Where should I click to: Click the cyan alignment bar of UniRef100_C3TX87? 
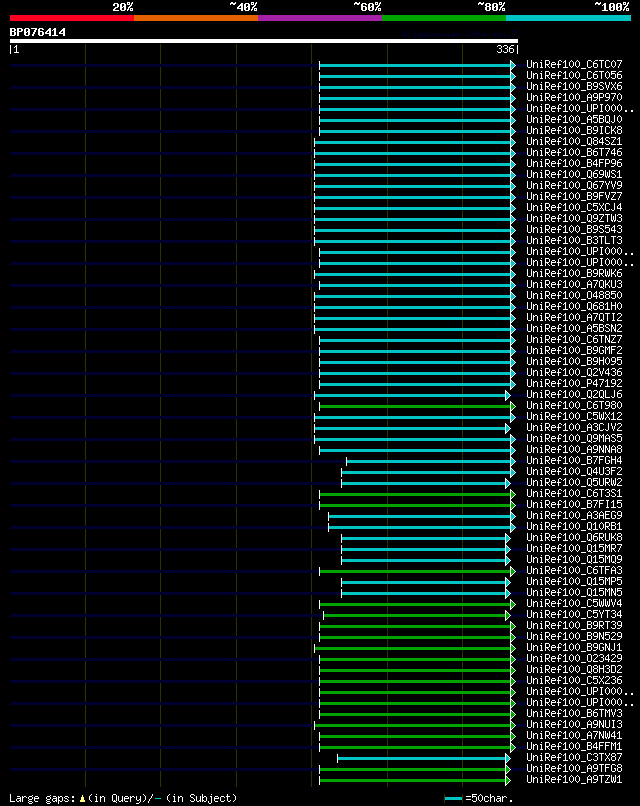point(422,758)
